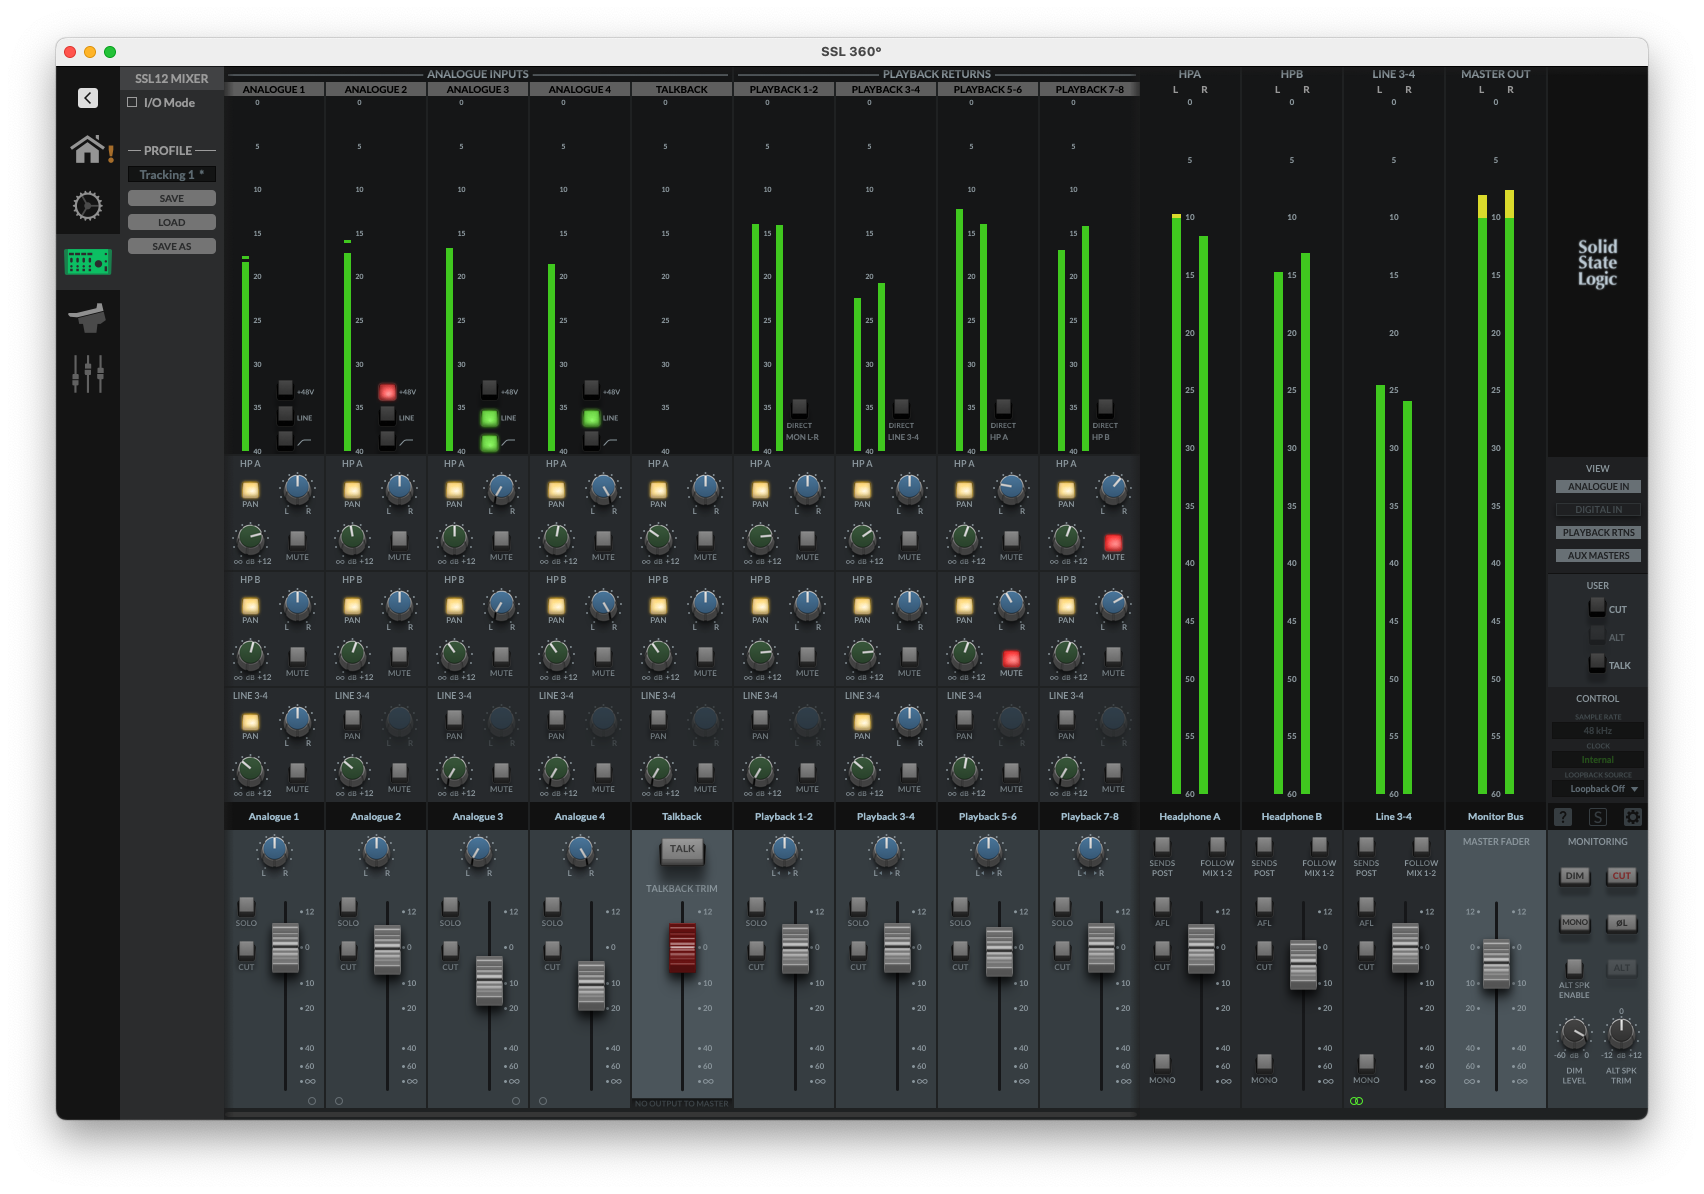Click the ØL phase invert button
This screenshot has height=1194, width=1704.
(1621, 922)
